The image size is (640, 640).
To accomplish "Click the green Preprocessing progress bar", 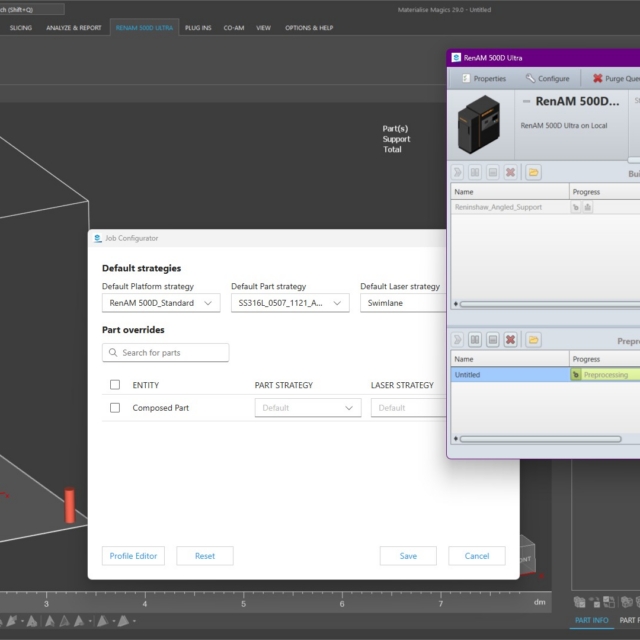I will point(611,375).
